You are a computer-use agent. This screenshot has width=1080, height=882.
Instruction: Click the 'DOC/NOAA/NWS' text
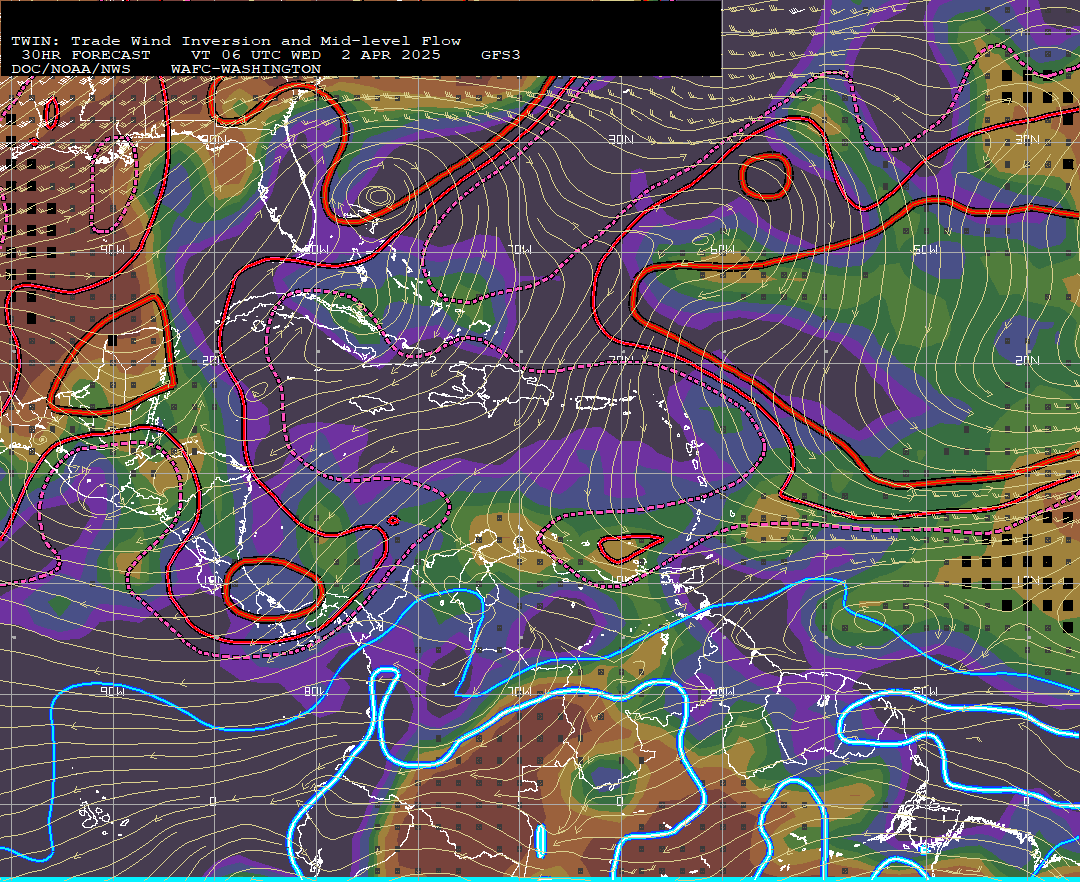point(71,70)
